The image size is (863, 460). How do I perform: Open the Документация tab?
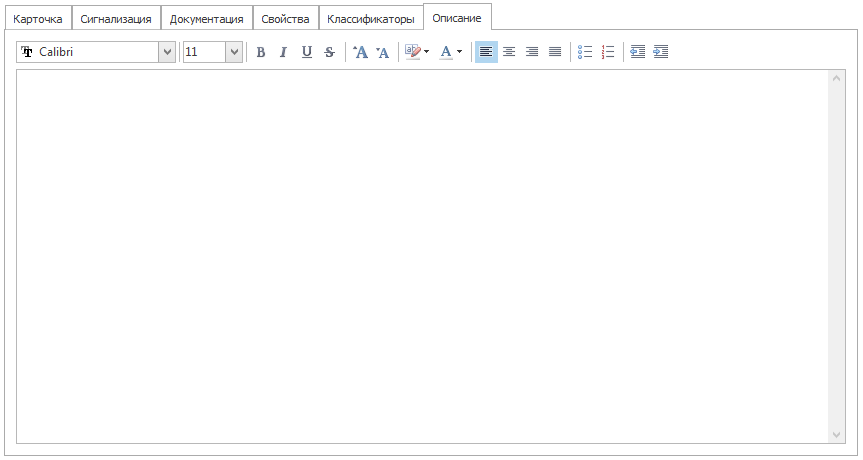[206, 19]
